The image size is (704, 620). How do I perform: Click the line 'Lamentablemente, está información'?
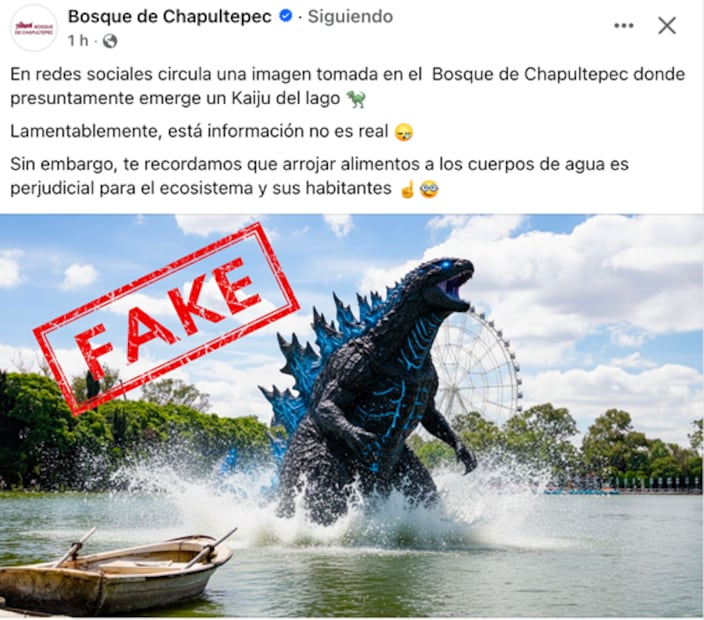point(211,132)
